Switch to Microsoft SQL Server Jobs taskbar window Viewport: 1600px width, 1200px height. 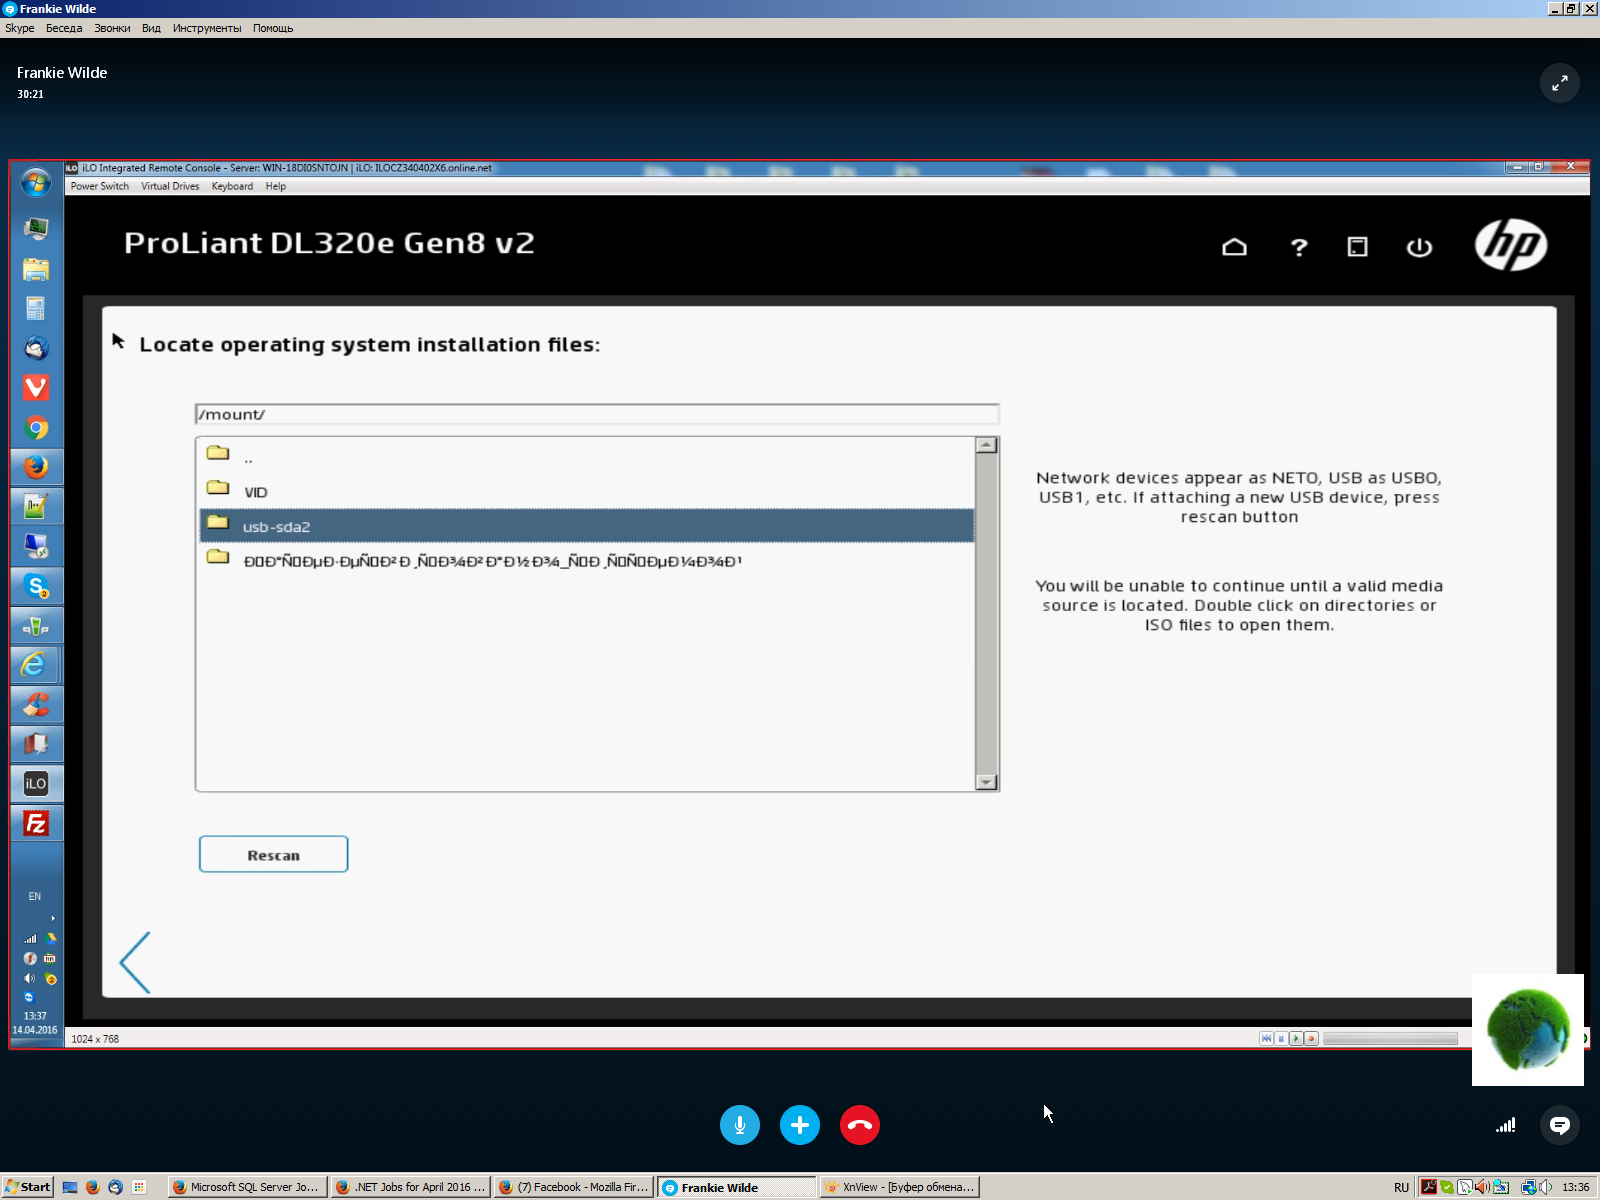coord(247,1187)
